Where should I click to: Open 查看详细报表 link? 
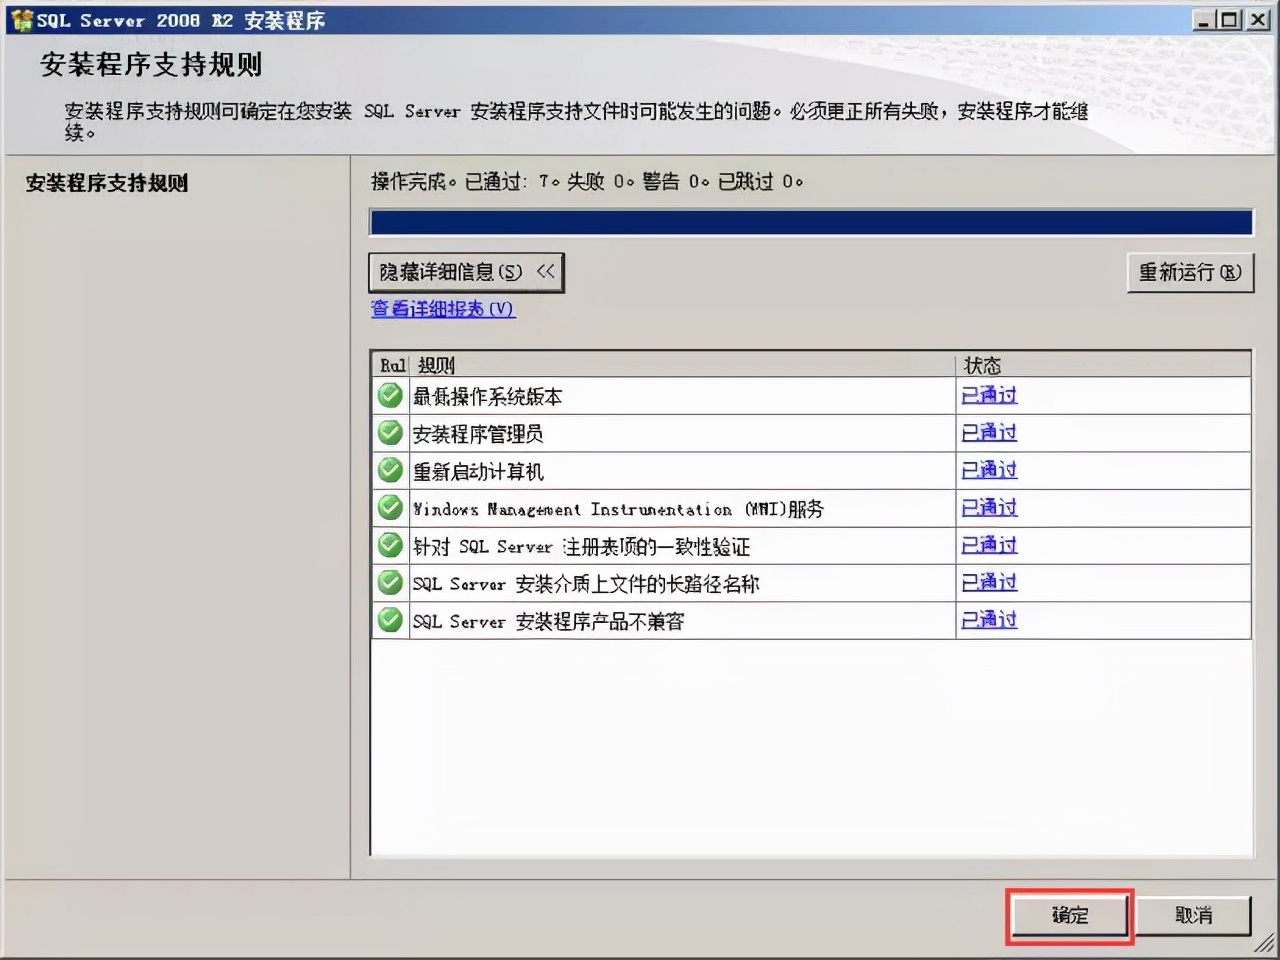[x=441, y=309]
